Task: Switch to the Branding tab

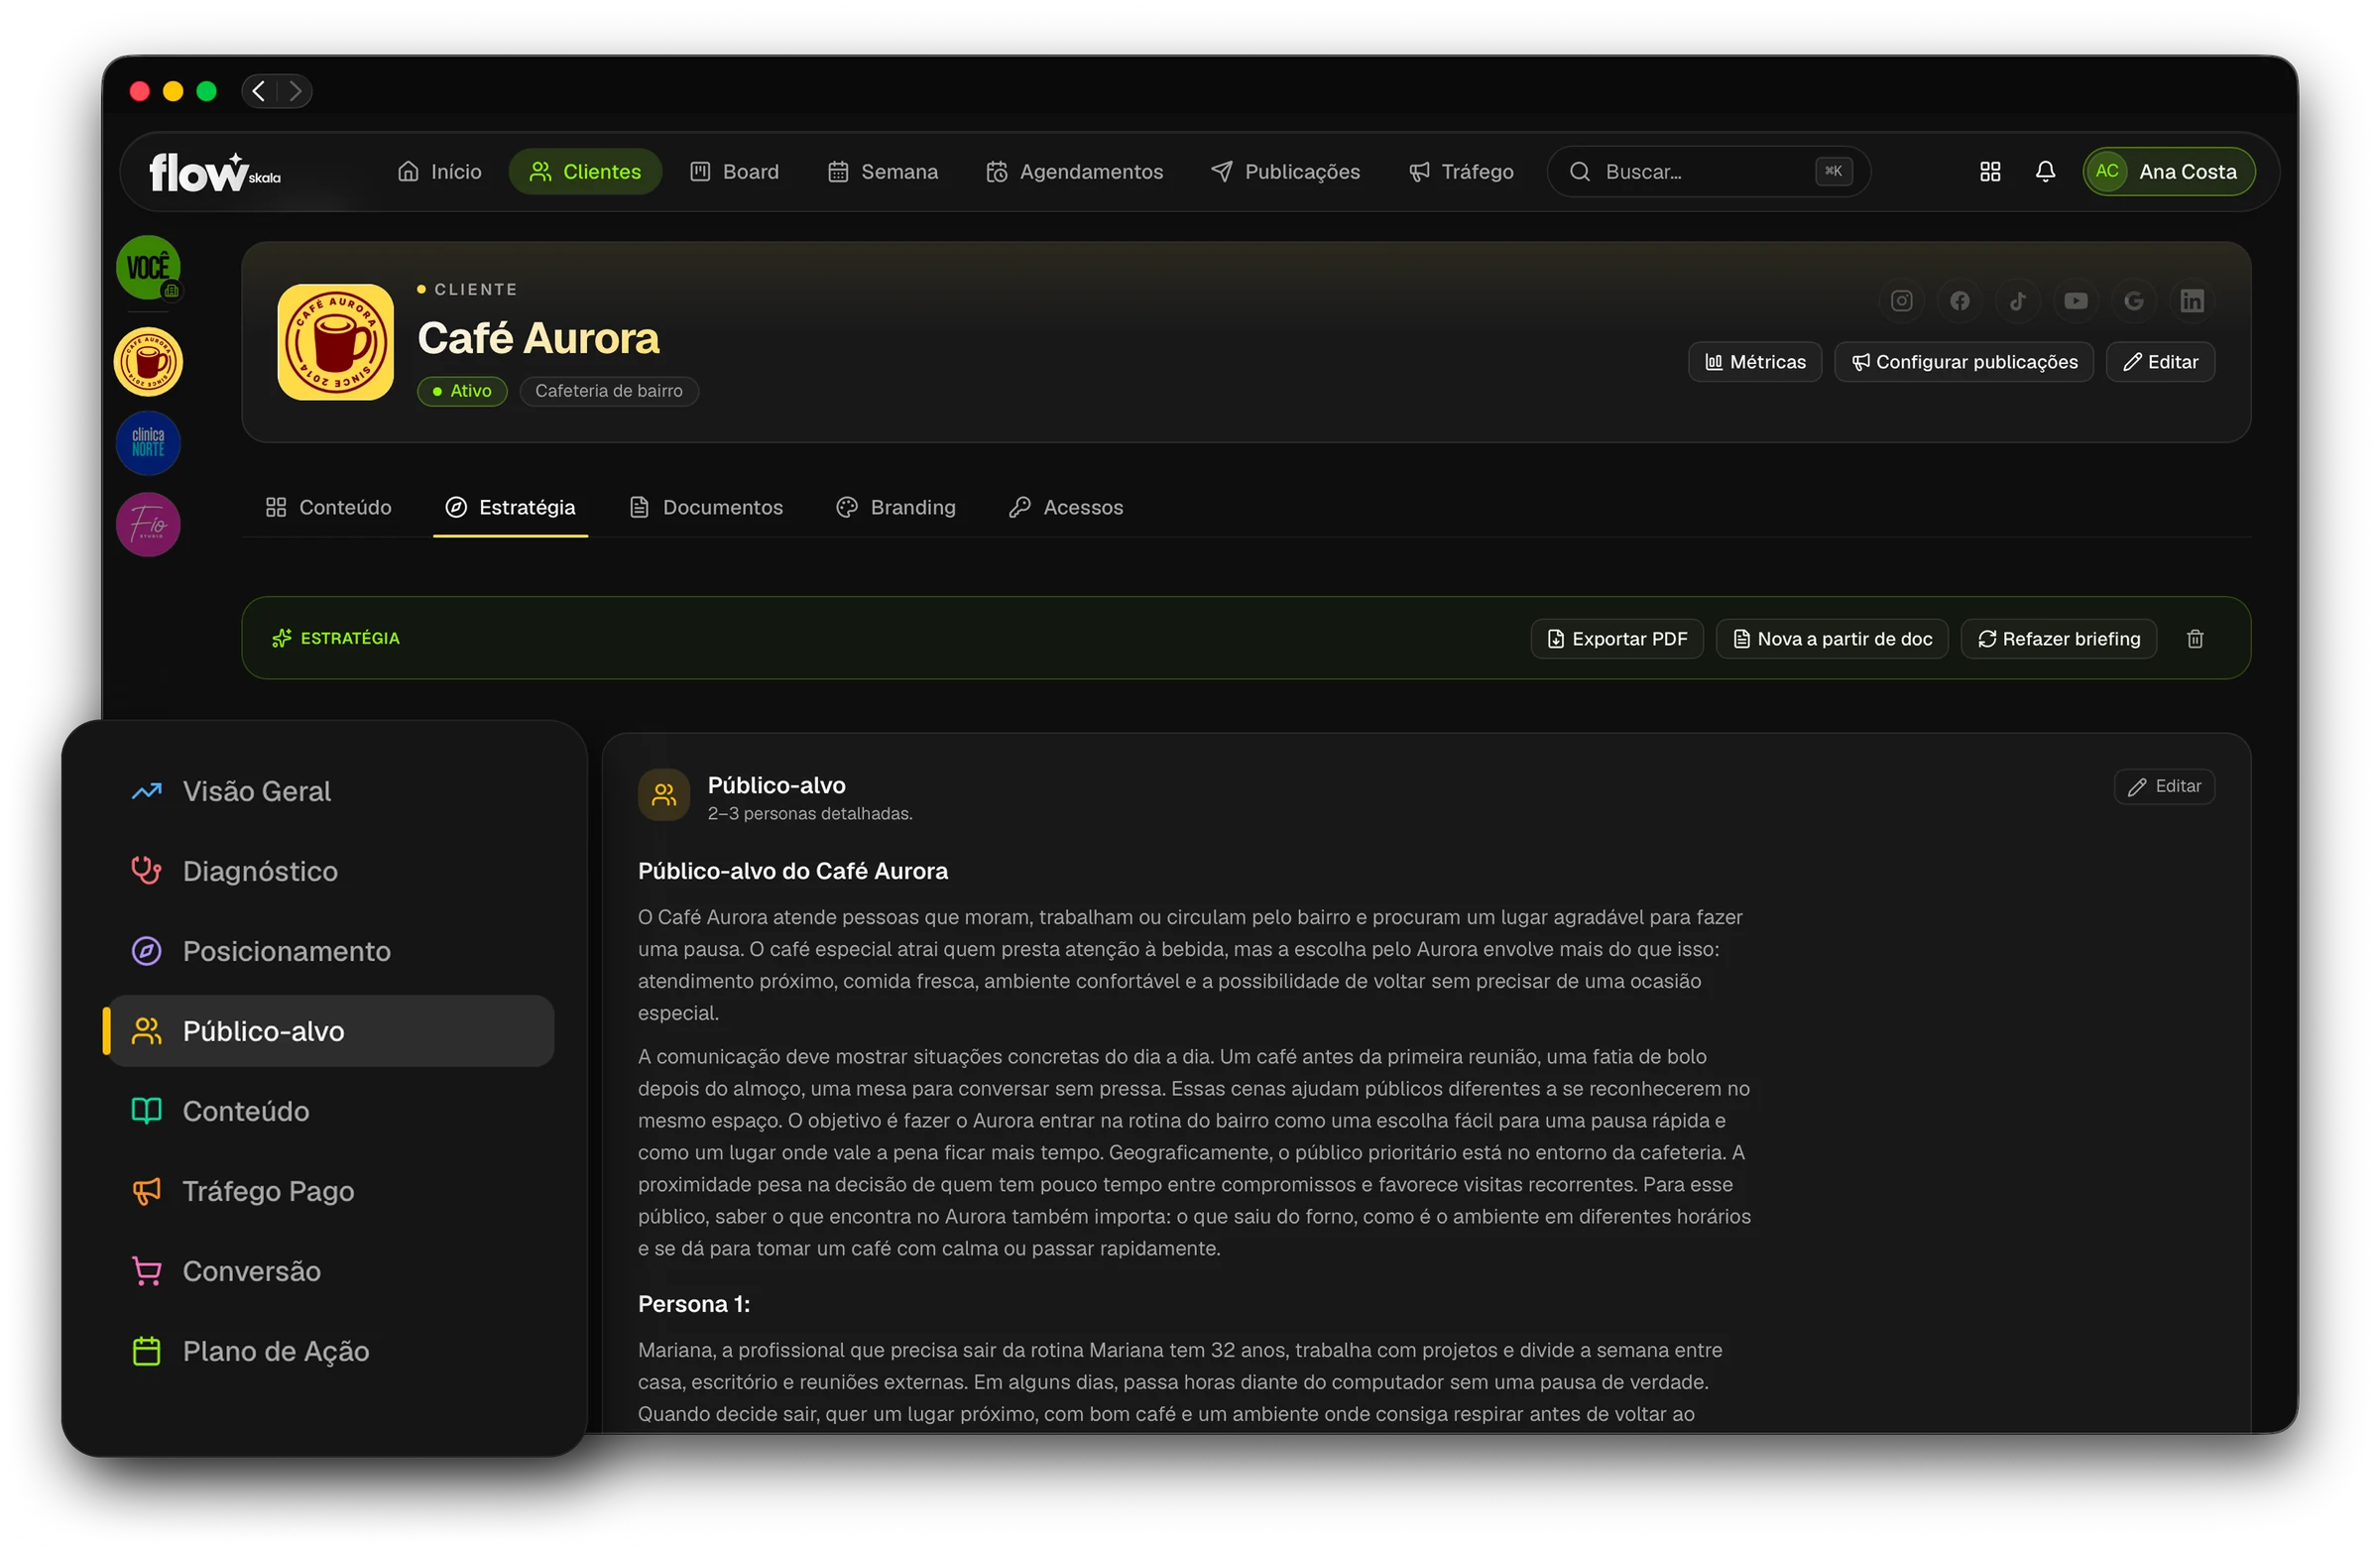Action: 896,507
